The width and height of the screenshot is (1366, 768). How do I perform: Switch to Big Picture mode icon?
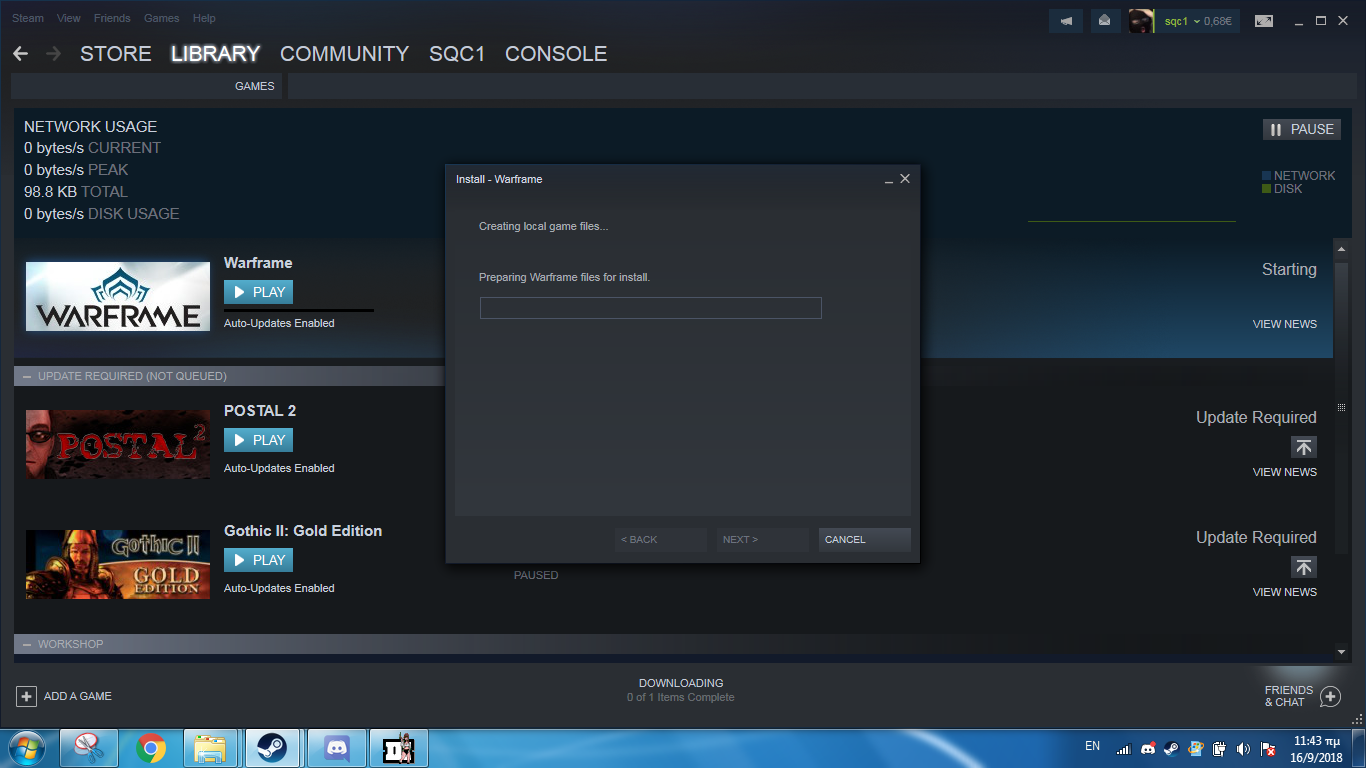(1264, 21)
